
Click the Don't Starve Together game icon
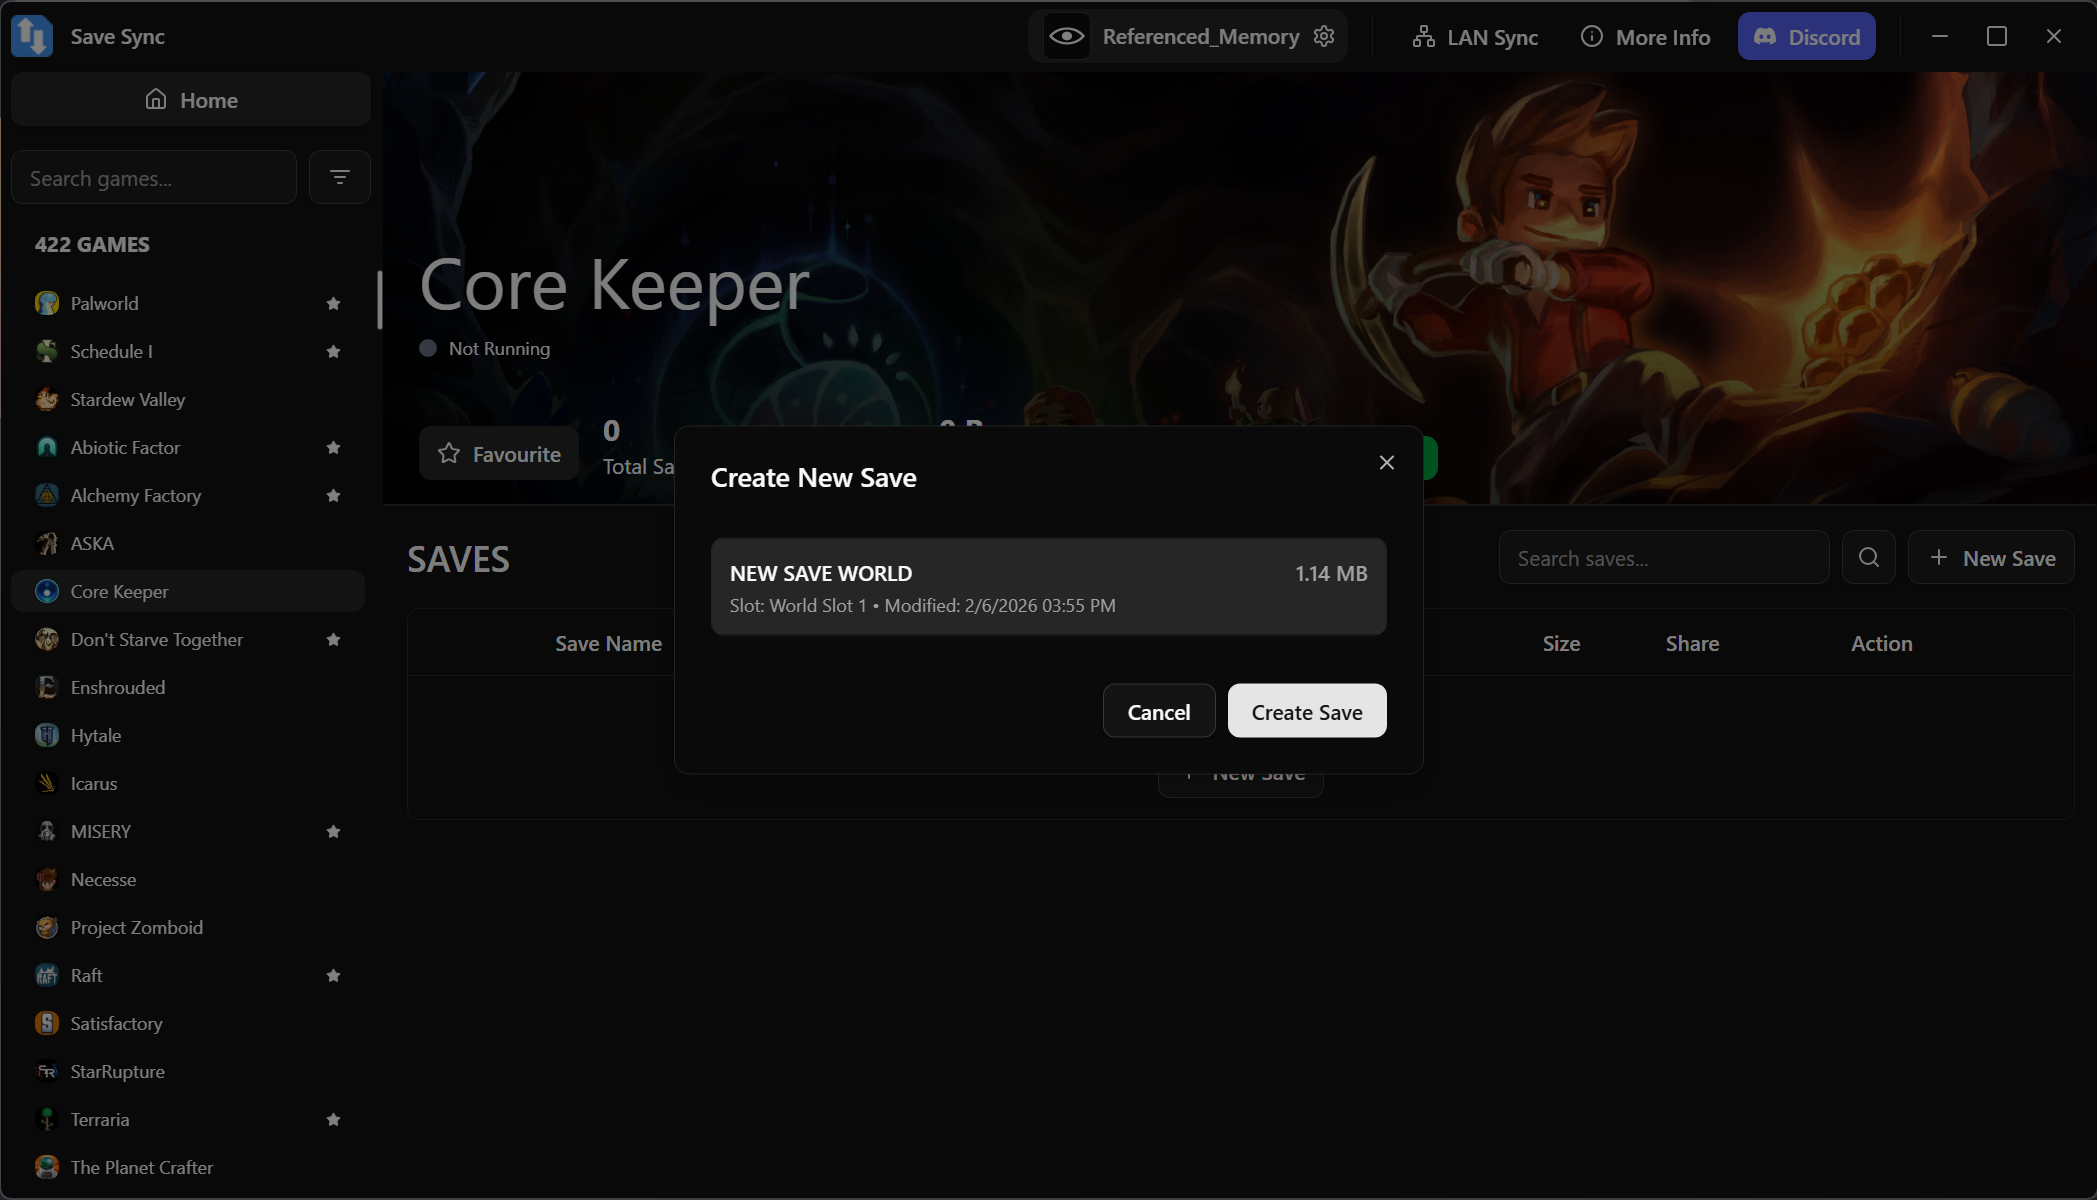click(47, 639)
